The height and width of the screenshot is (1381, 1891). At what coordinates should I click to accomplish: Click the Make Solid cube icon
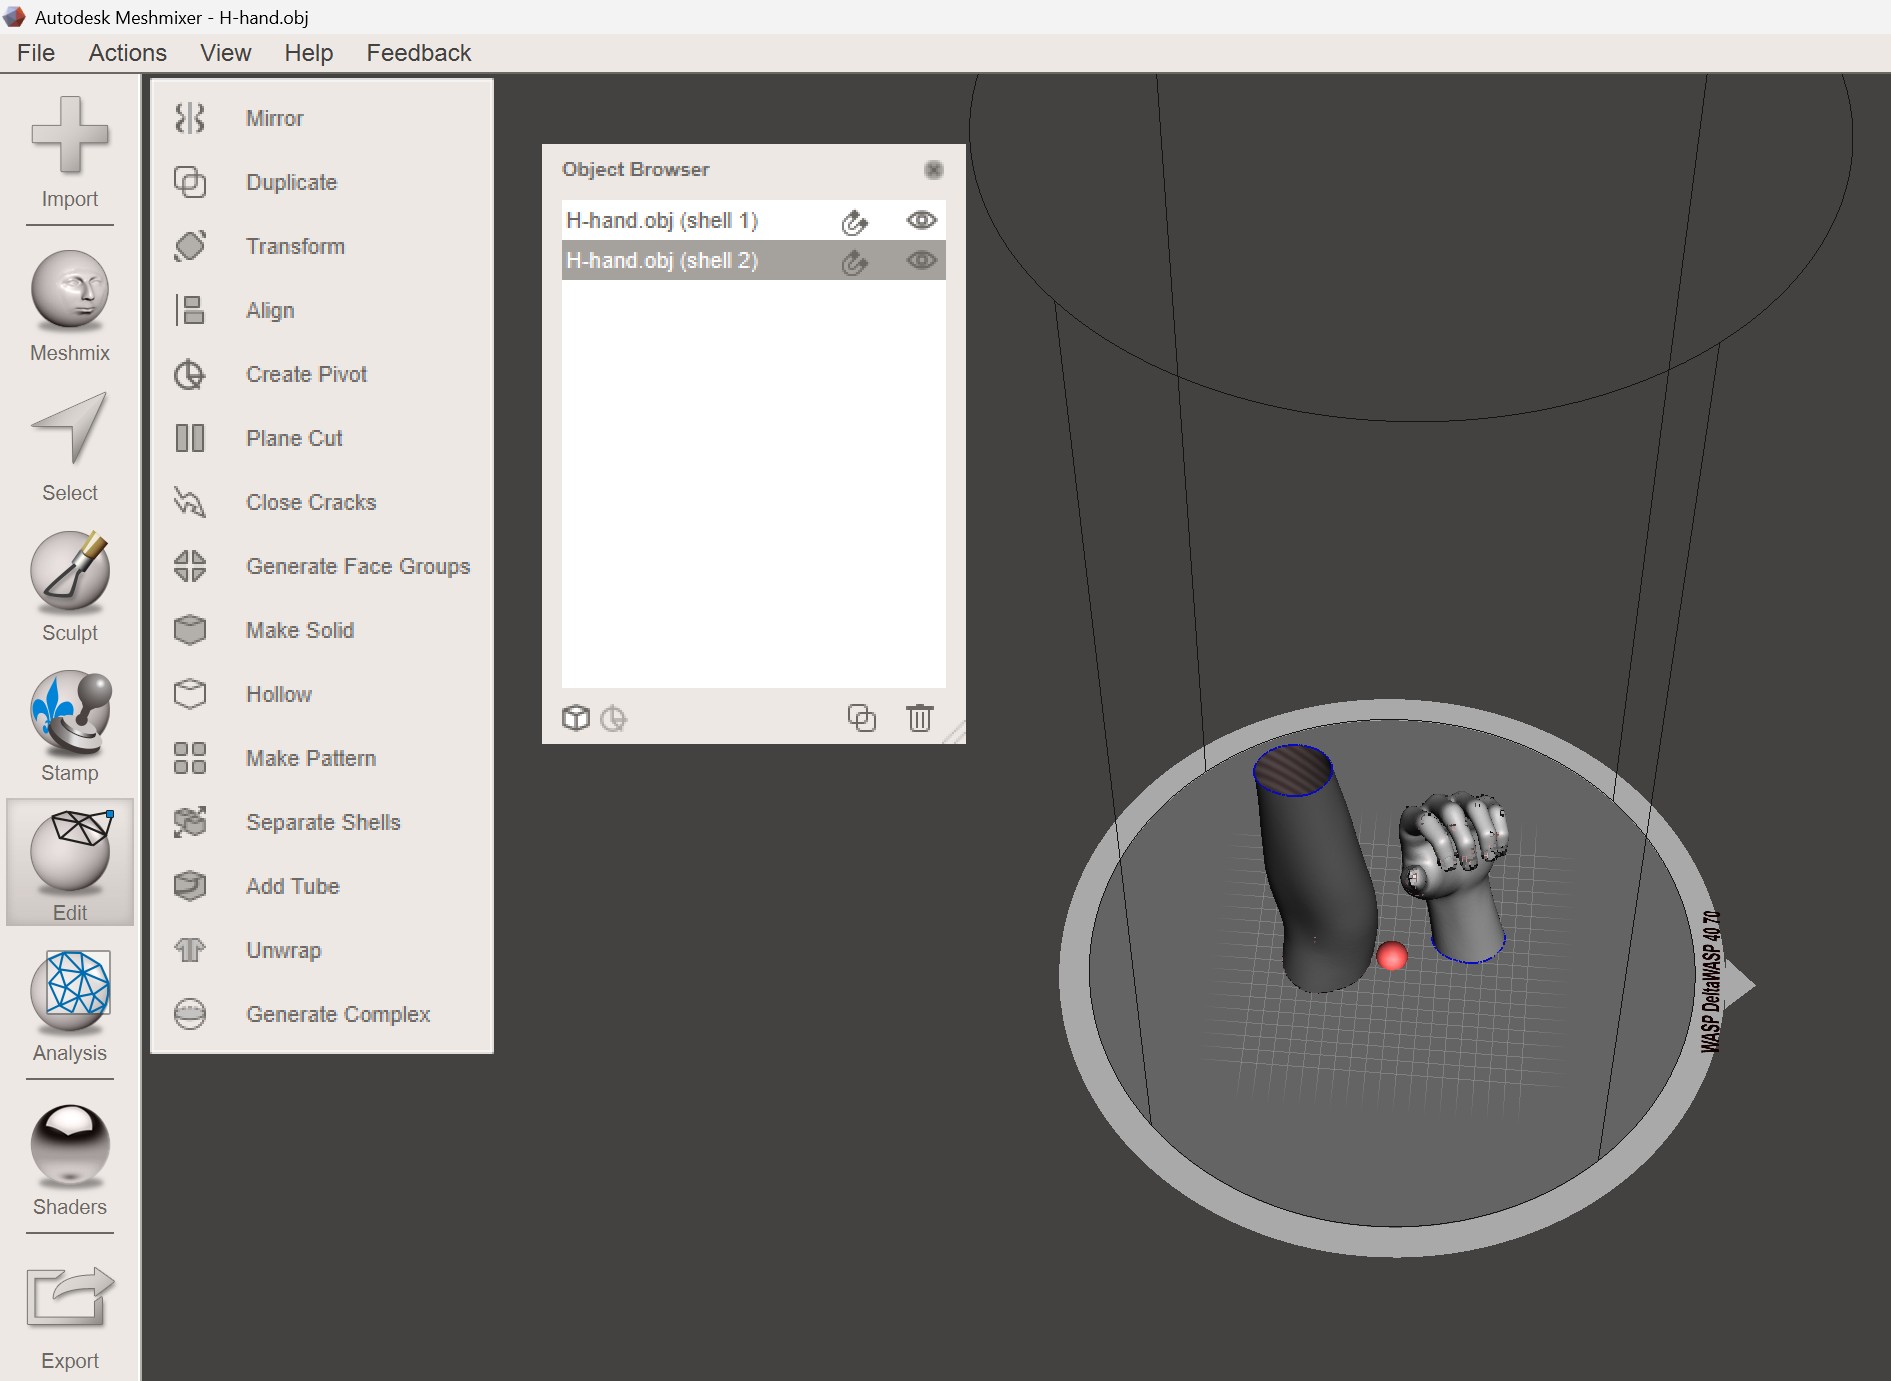(x=190, y=630)
